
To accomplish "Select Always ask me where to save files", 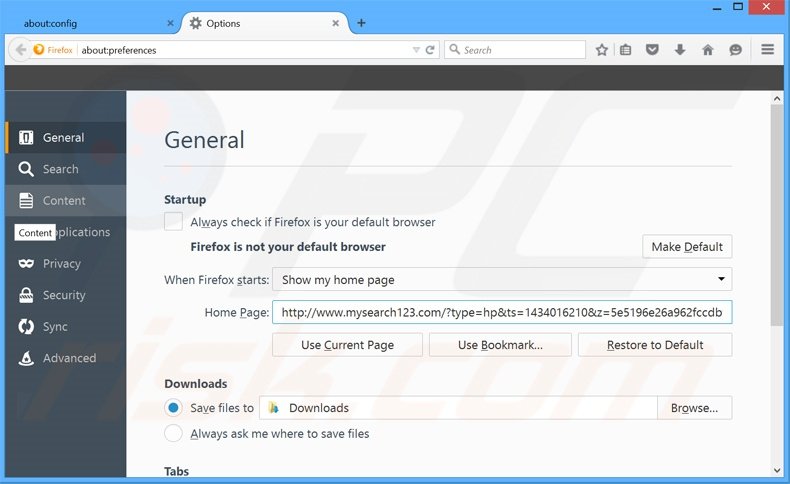I will coord(173,433).
